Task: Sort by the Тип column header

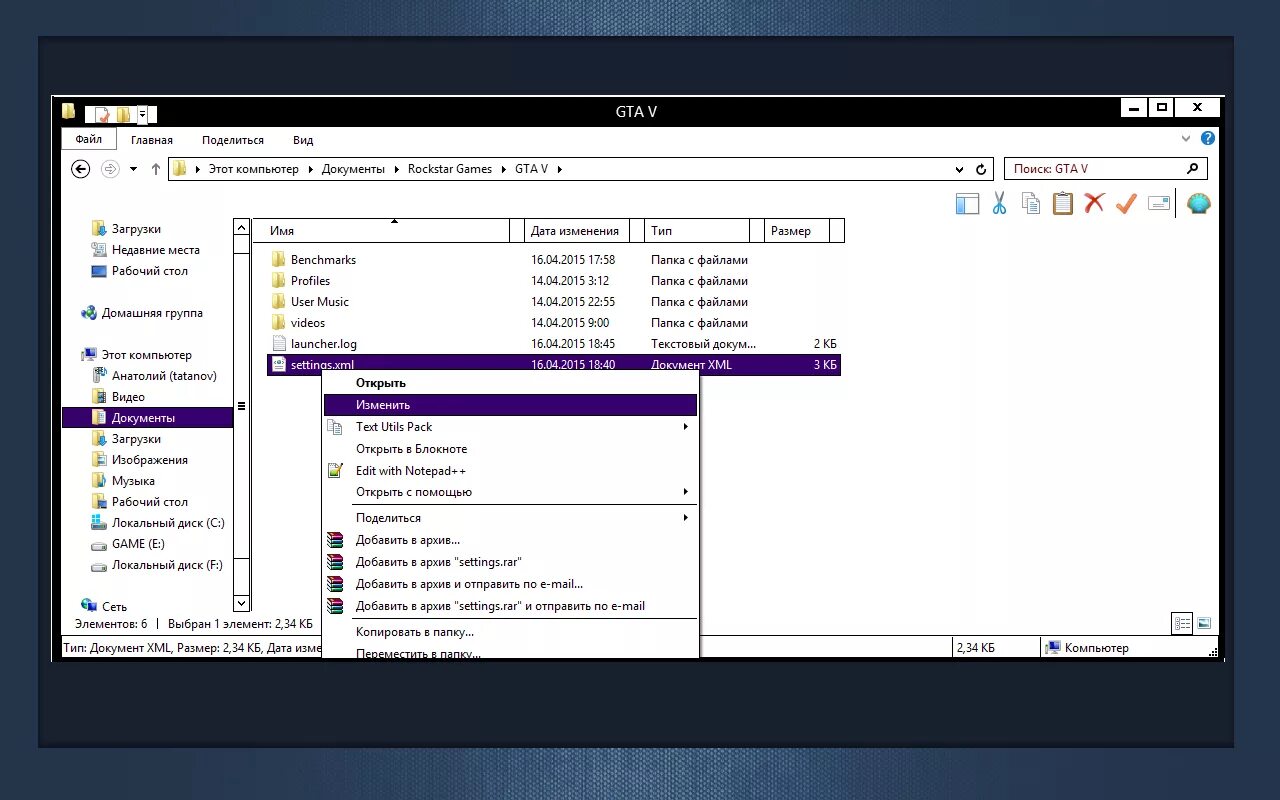Action: click(x=697, y=231)
